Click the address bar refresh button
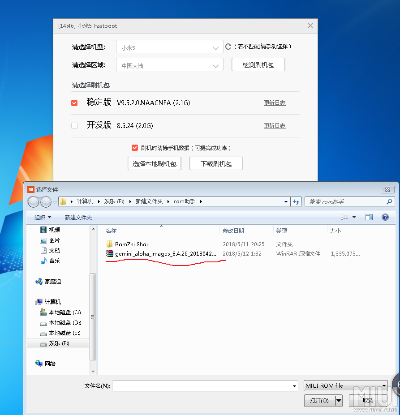Image resolution: width=400 pixels, height=415 pixels. click(296, 202)
